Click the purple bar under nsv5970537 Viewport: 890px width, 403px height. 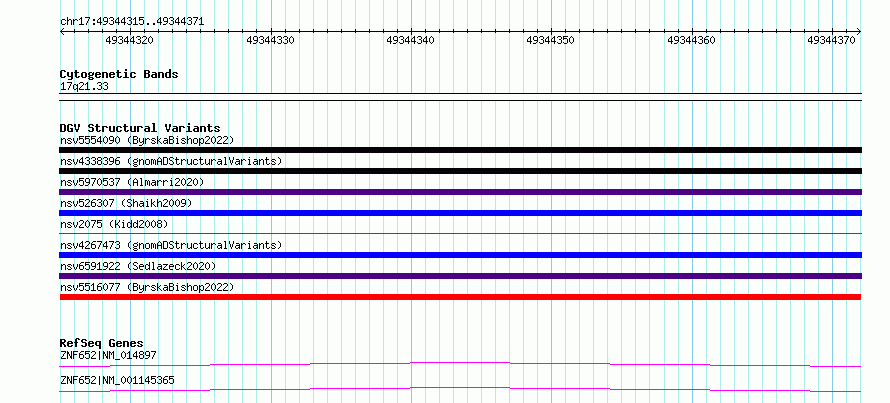(x=460, y=192)
